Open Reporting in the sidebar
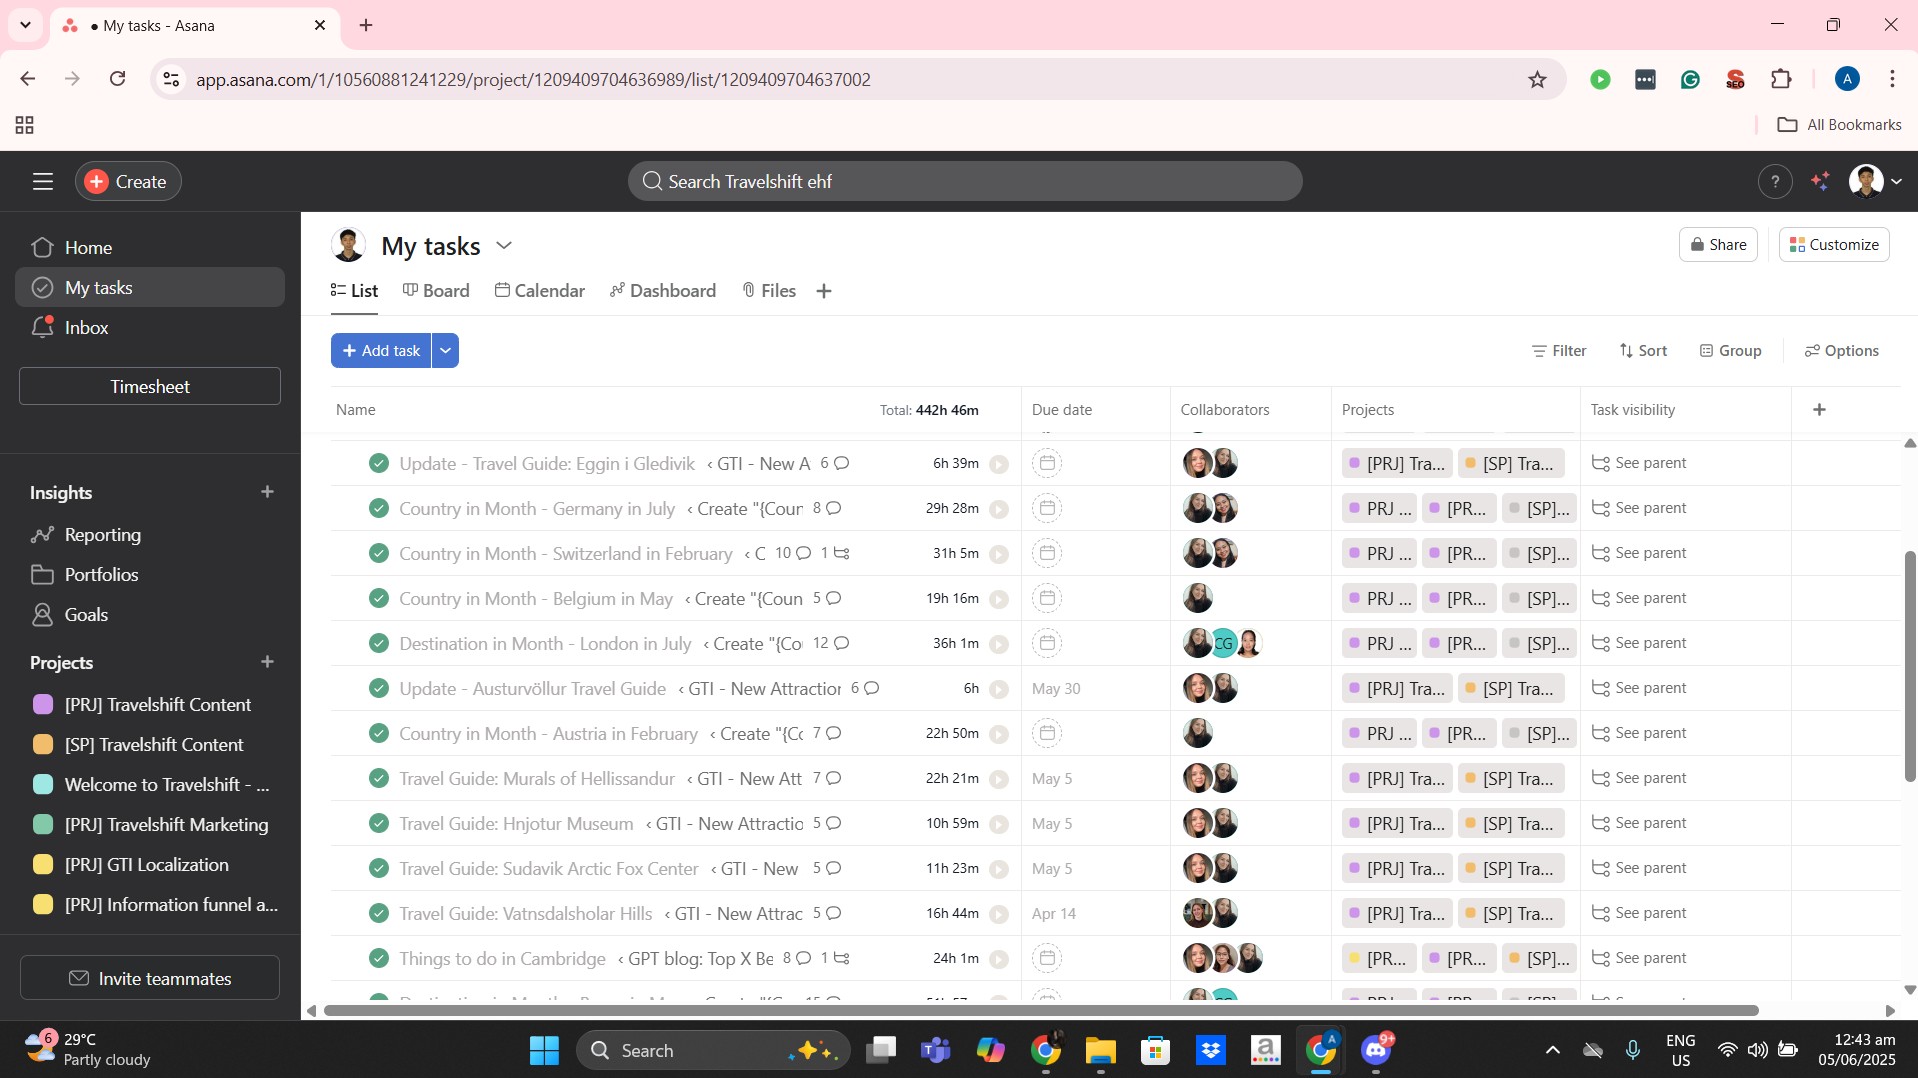 click(150, 534)
